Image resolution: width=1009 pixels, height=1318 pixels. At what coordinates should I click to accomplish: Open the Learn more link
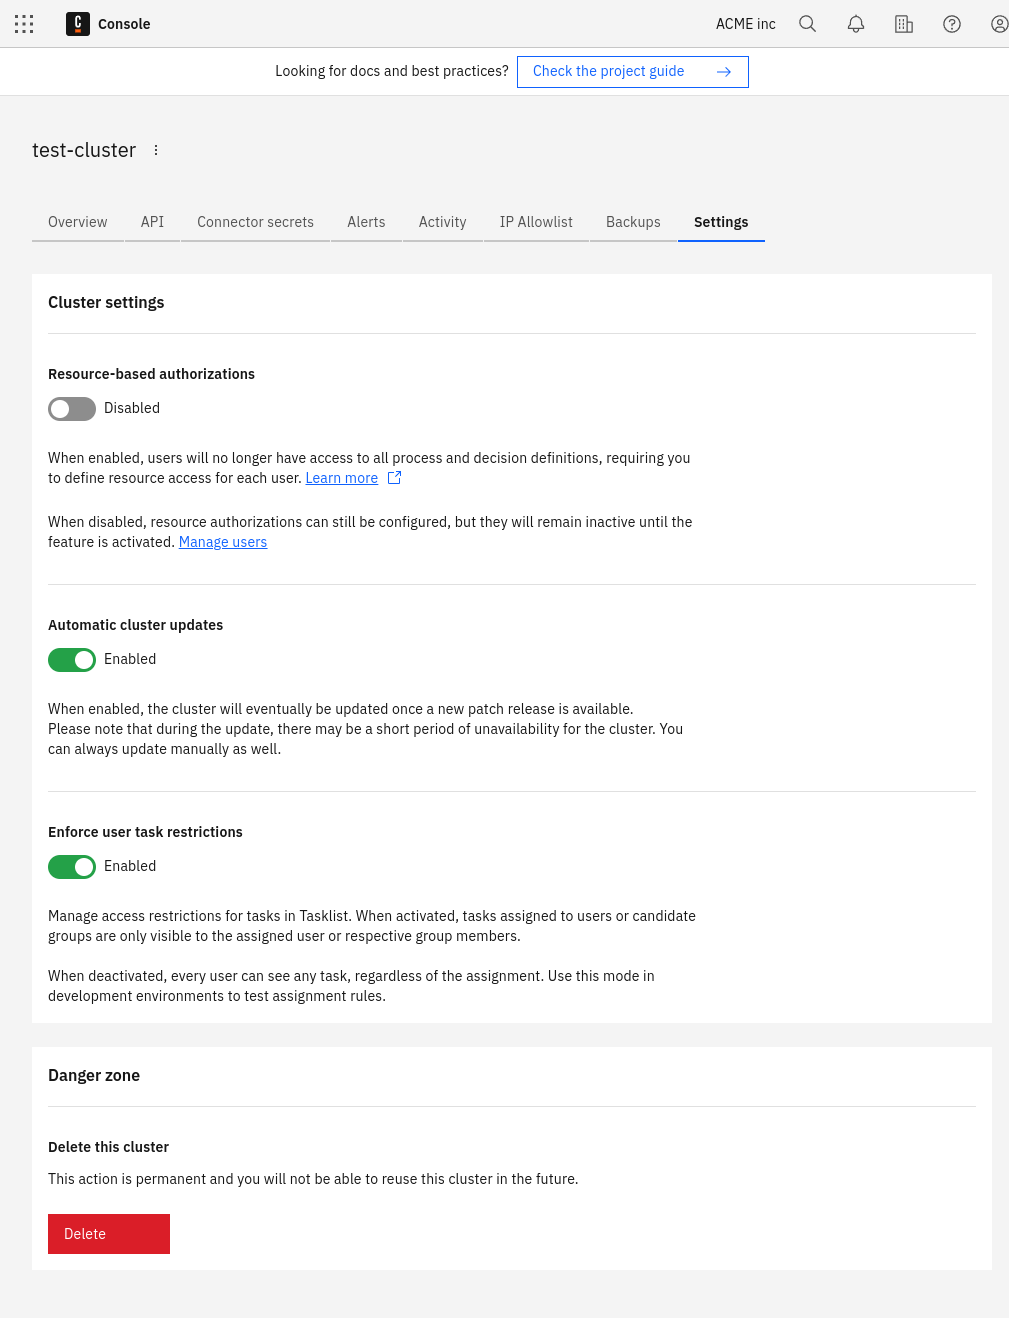[341, 477]
